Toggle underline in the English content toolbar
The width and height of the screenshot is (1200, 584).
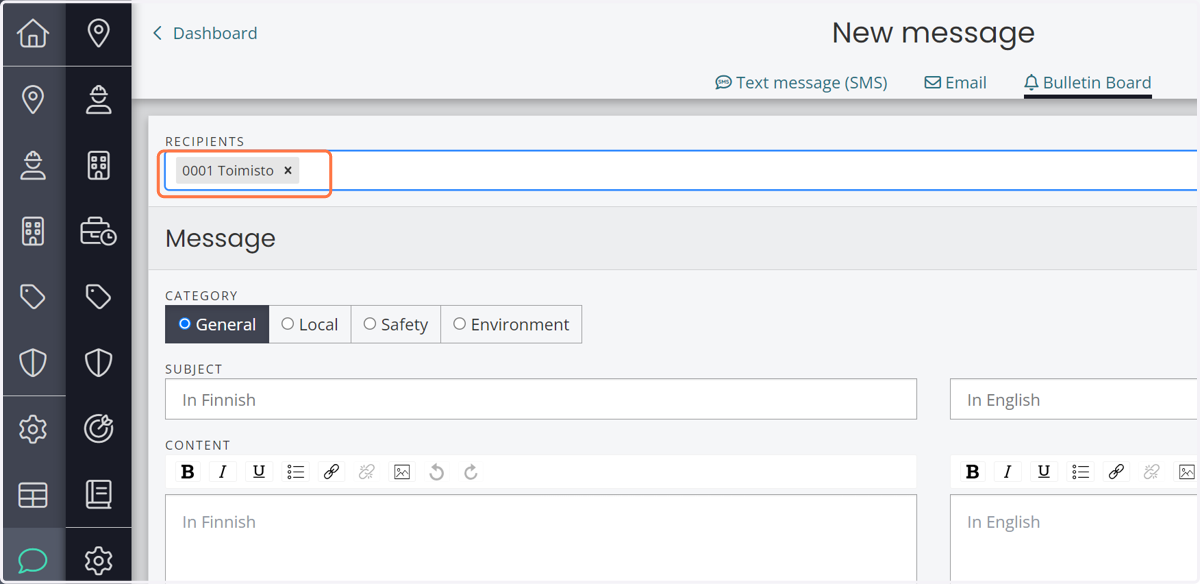[x=1044, y=472]
